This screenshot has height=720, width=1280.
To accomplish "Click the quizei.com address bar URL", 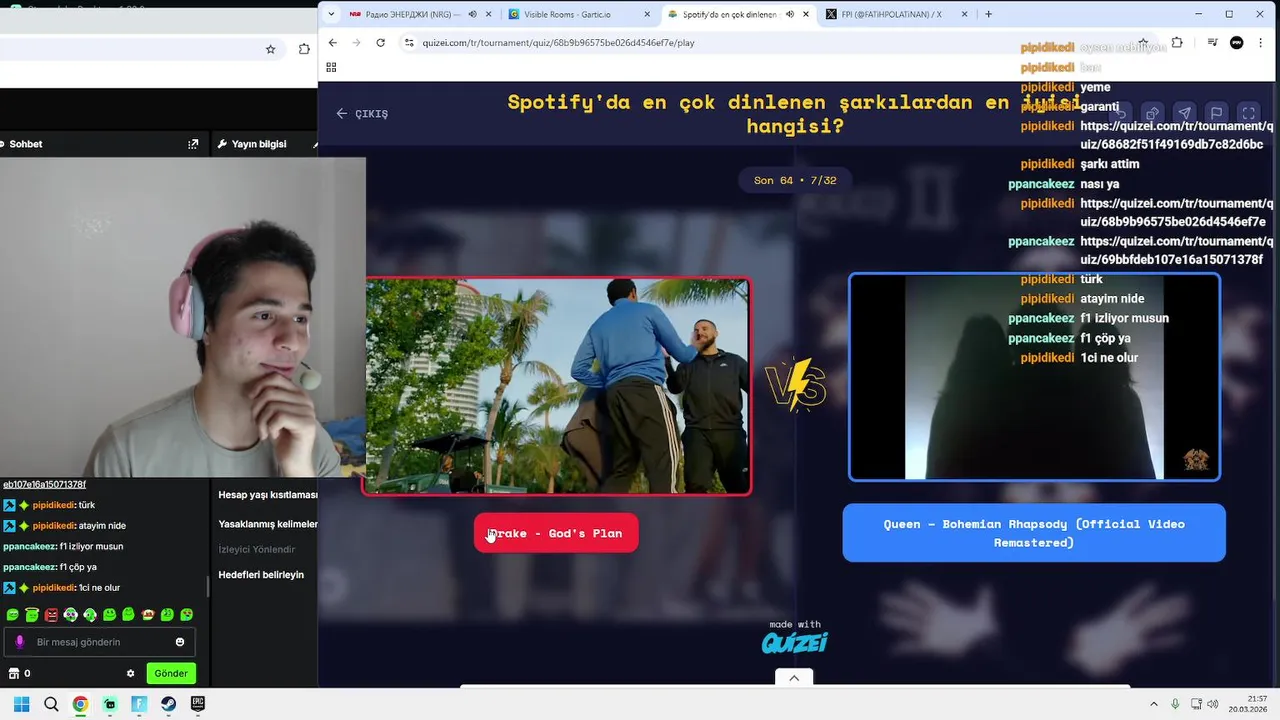I will coord(558,42).
